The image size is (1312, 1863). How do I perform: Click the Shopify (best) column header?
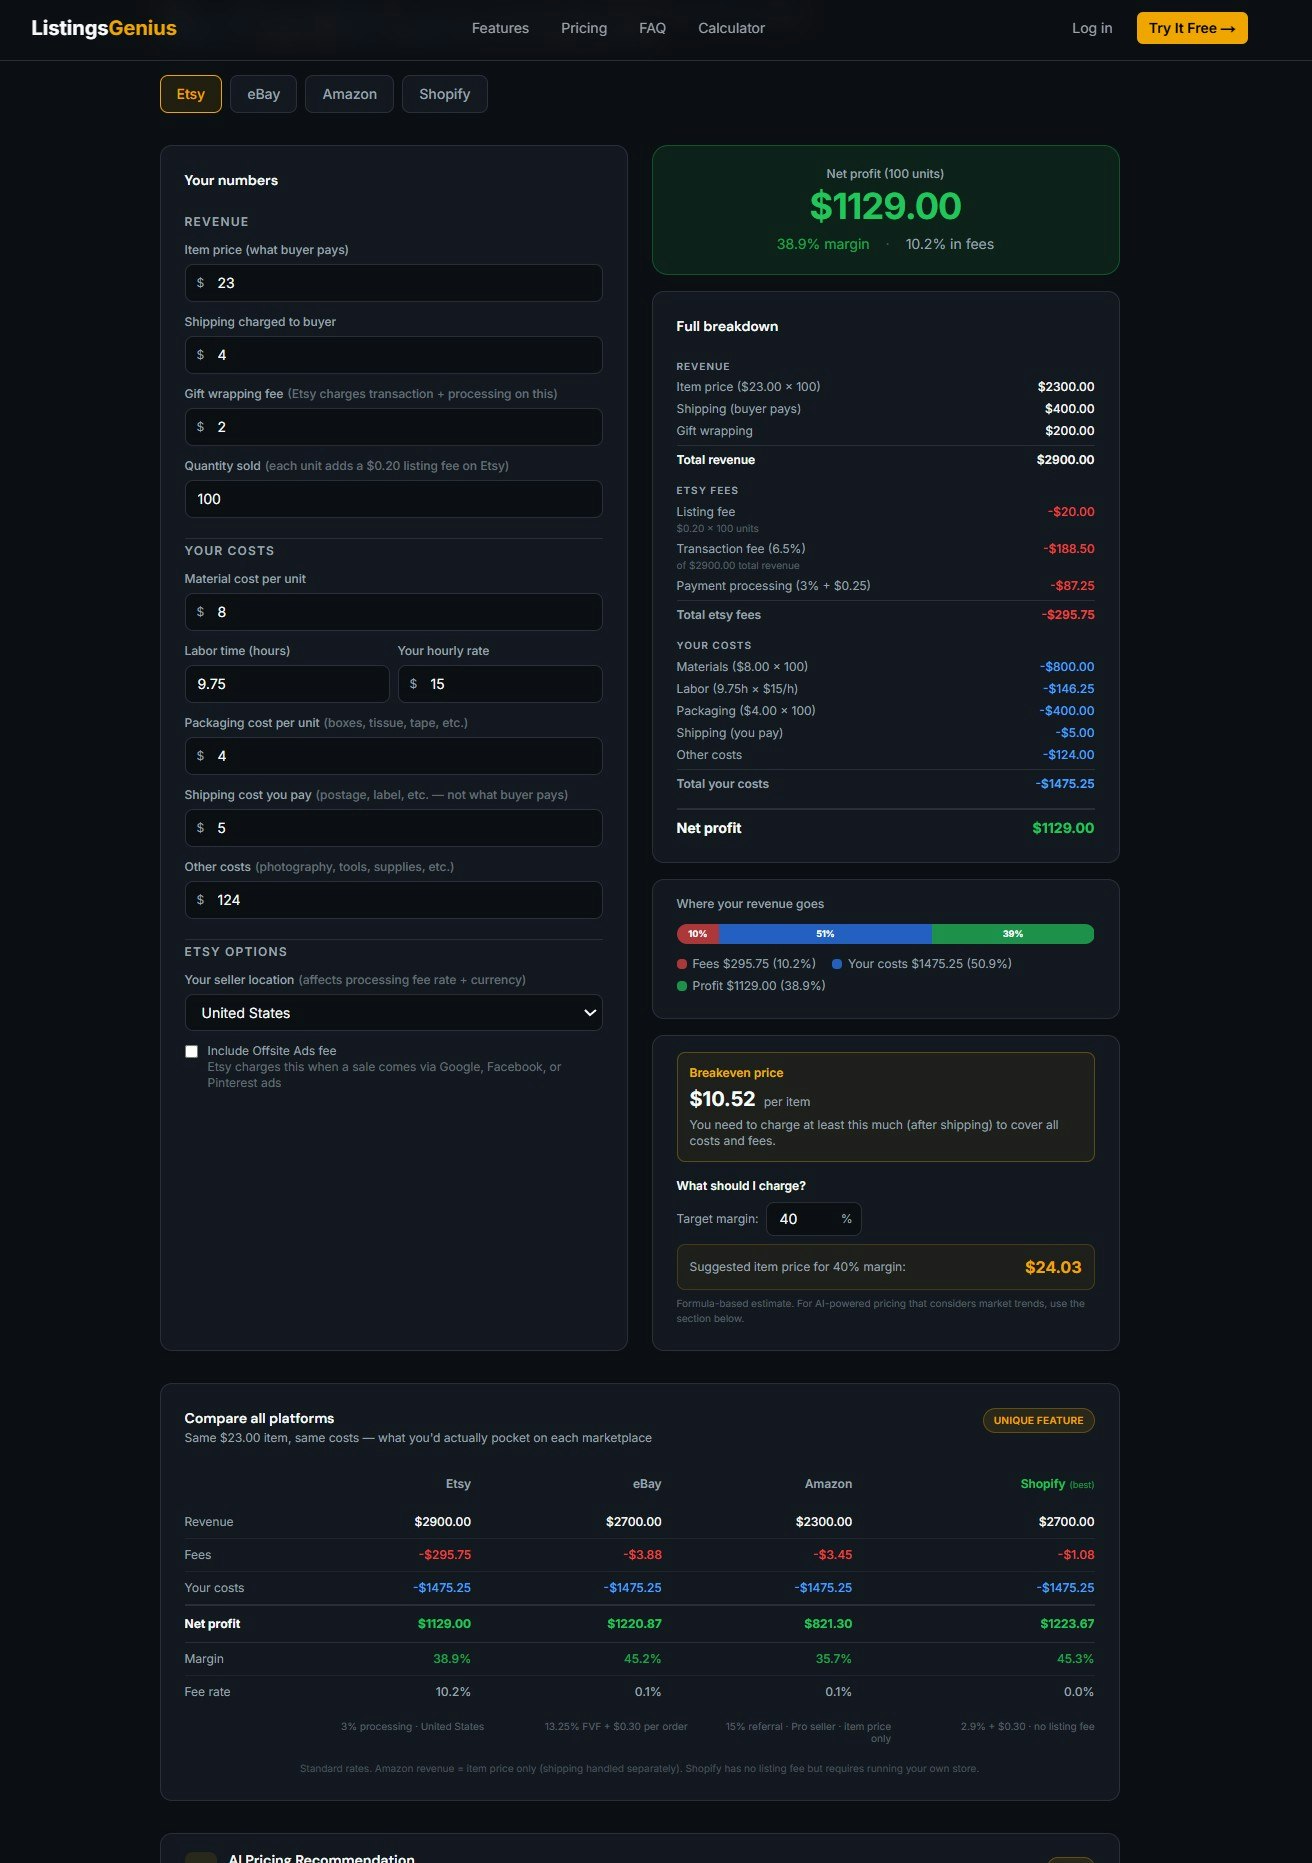pos(1057,1484)
